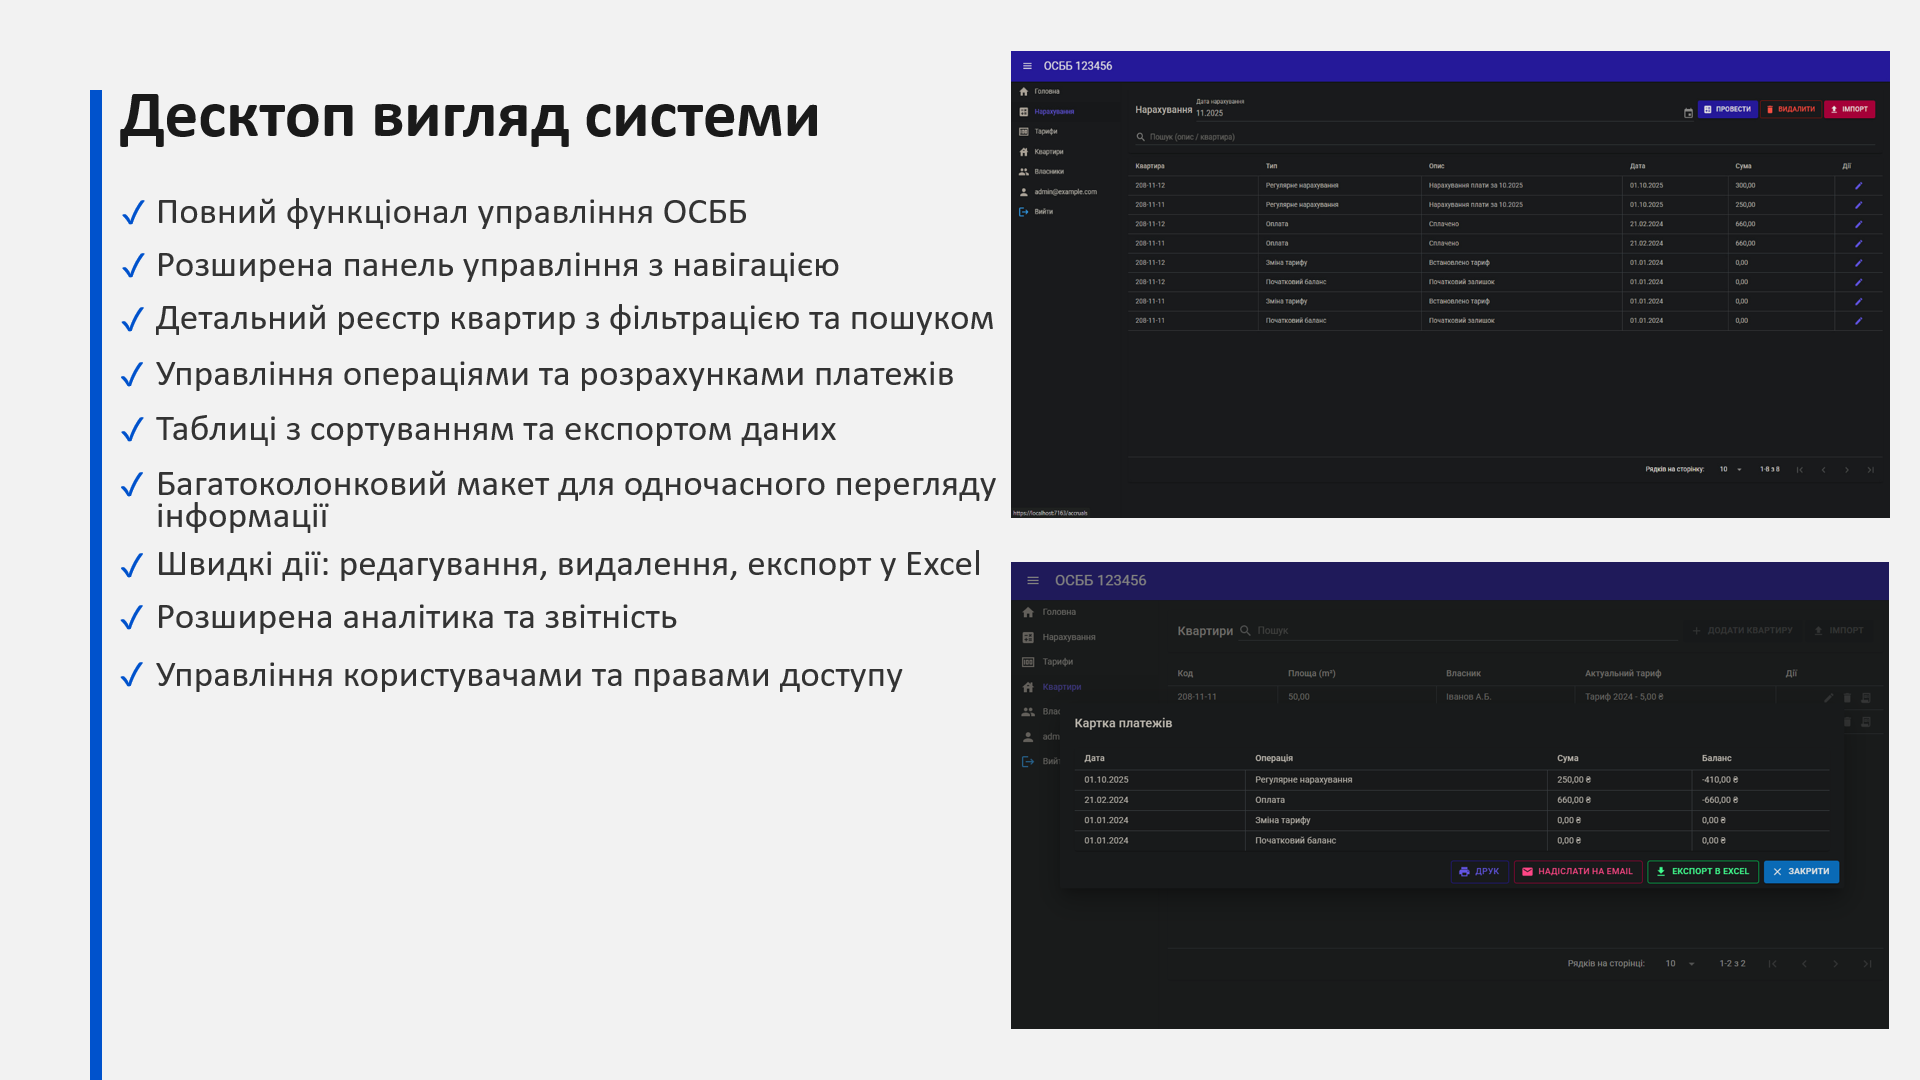Open the calendar picker for Дата нарахування
This screenshot has width=1920, height=1080.
point(1688,113)
